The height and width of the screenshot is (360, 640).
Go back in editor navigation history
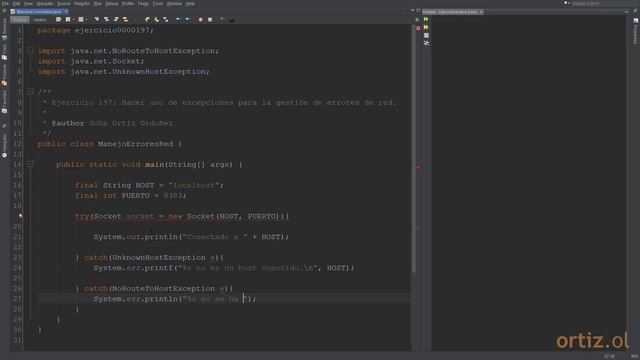coord(67,19)
